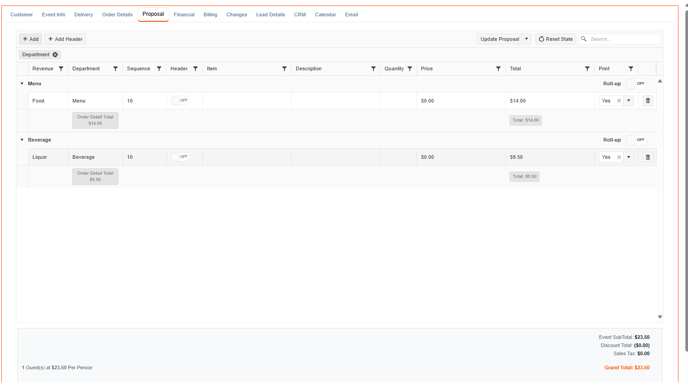Open the Event Info tab

pyautogui.click(x=54, y=14)
